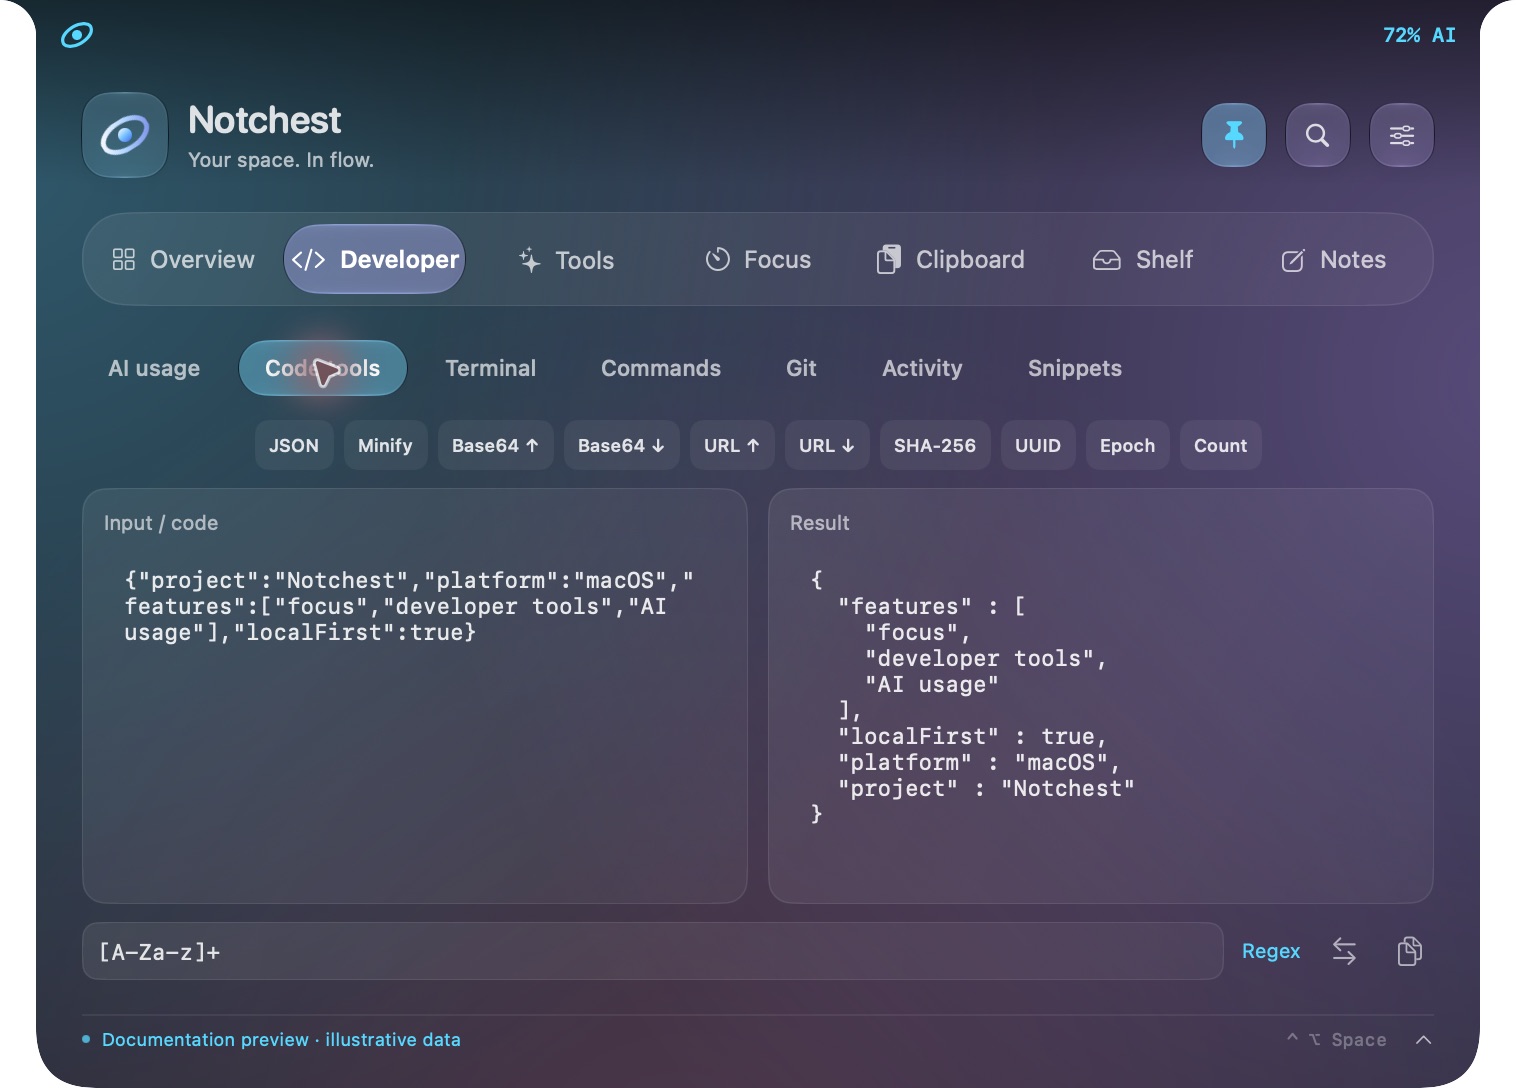Screen dimensions: 1516x1088
Task: Click the 72% AI usage indicator
Action: (x=1419, y=35)
